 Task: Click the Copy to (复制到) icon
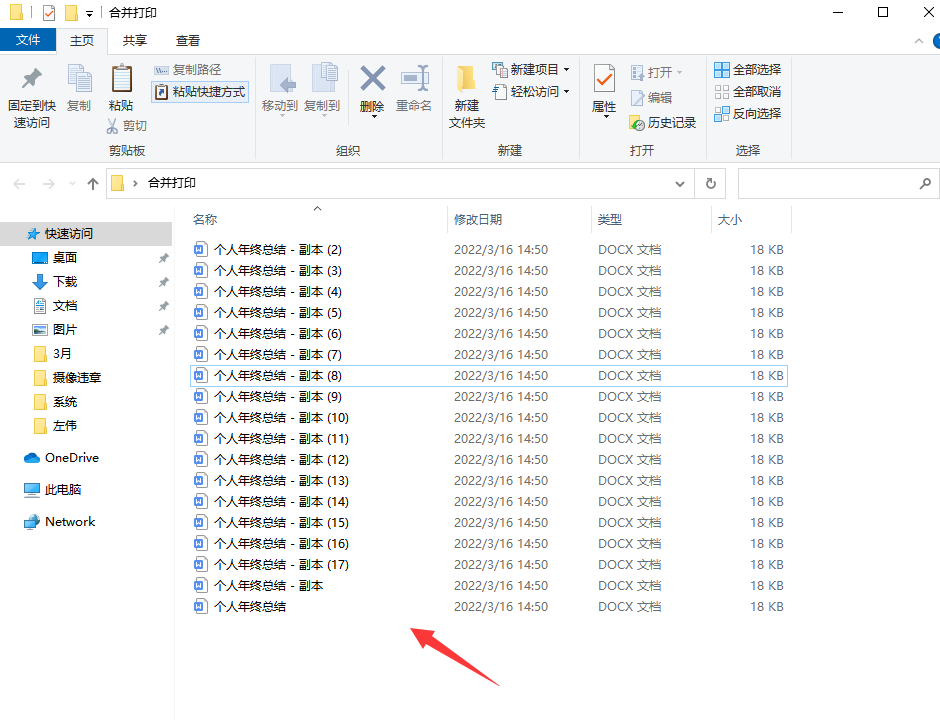[x=323, y=79]
